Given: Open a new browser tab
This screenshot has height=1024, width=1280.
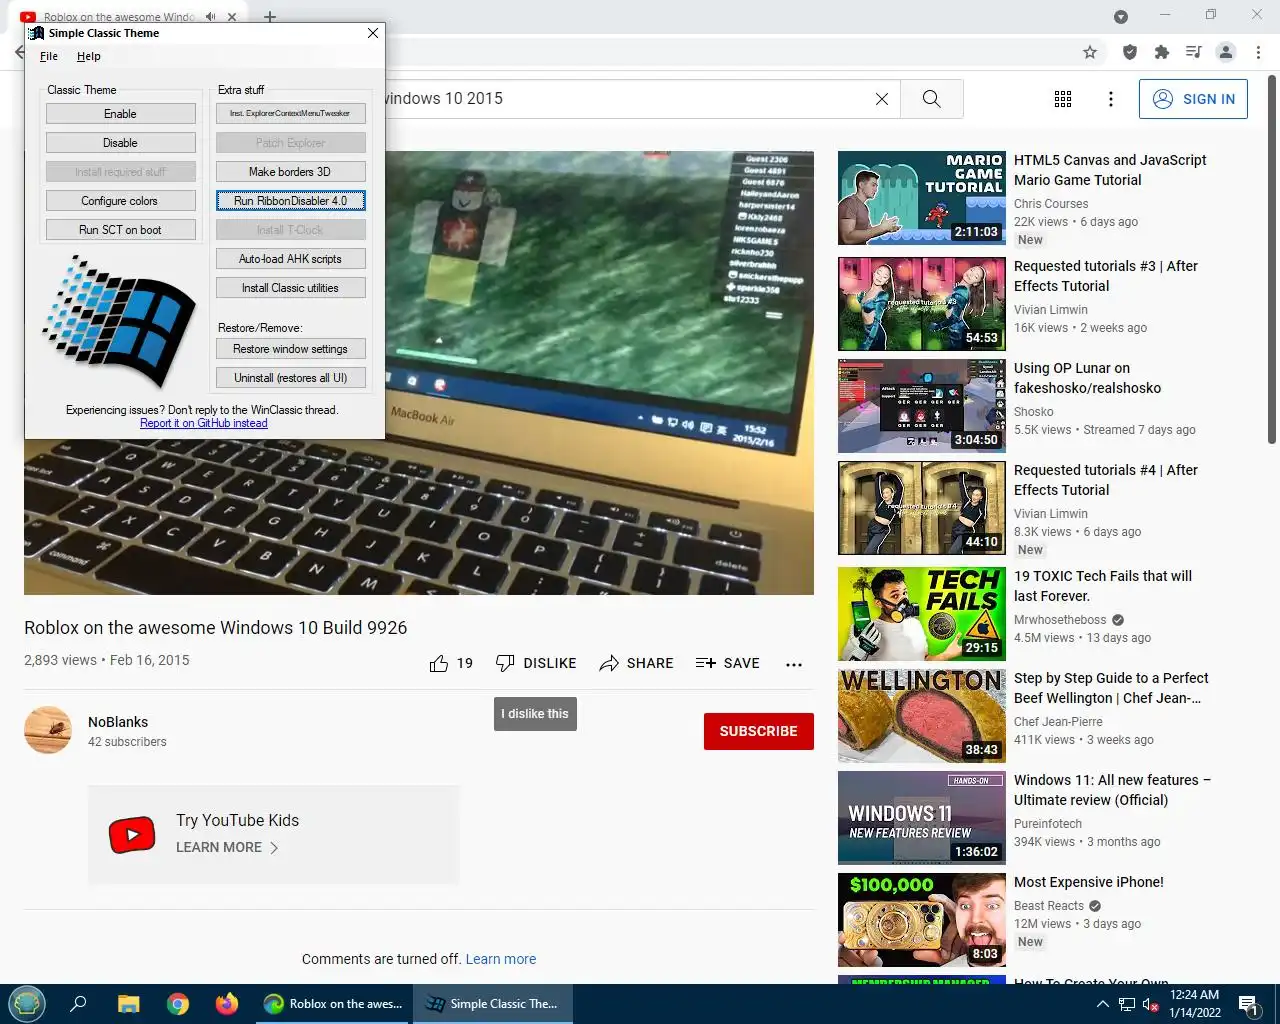Looking at the screenshot, I should click(270, 17).
